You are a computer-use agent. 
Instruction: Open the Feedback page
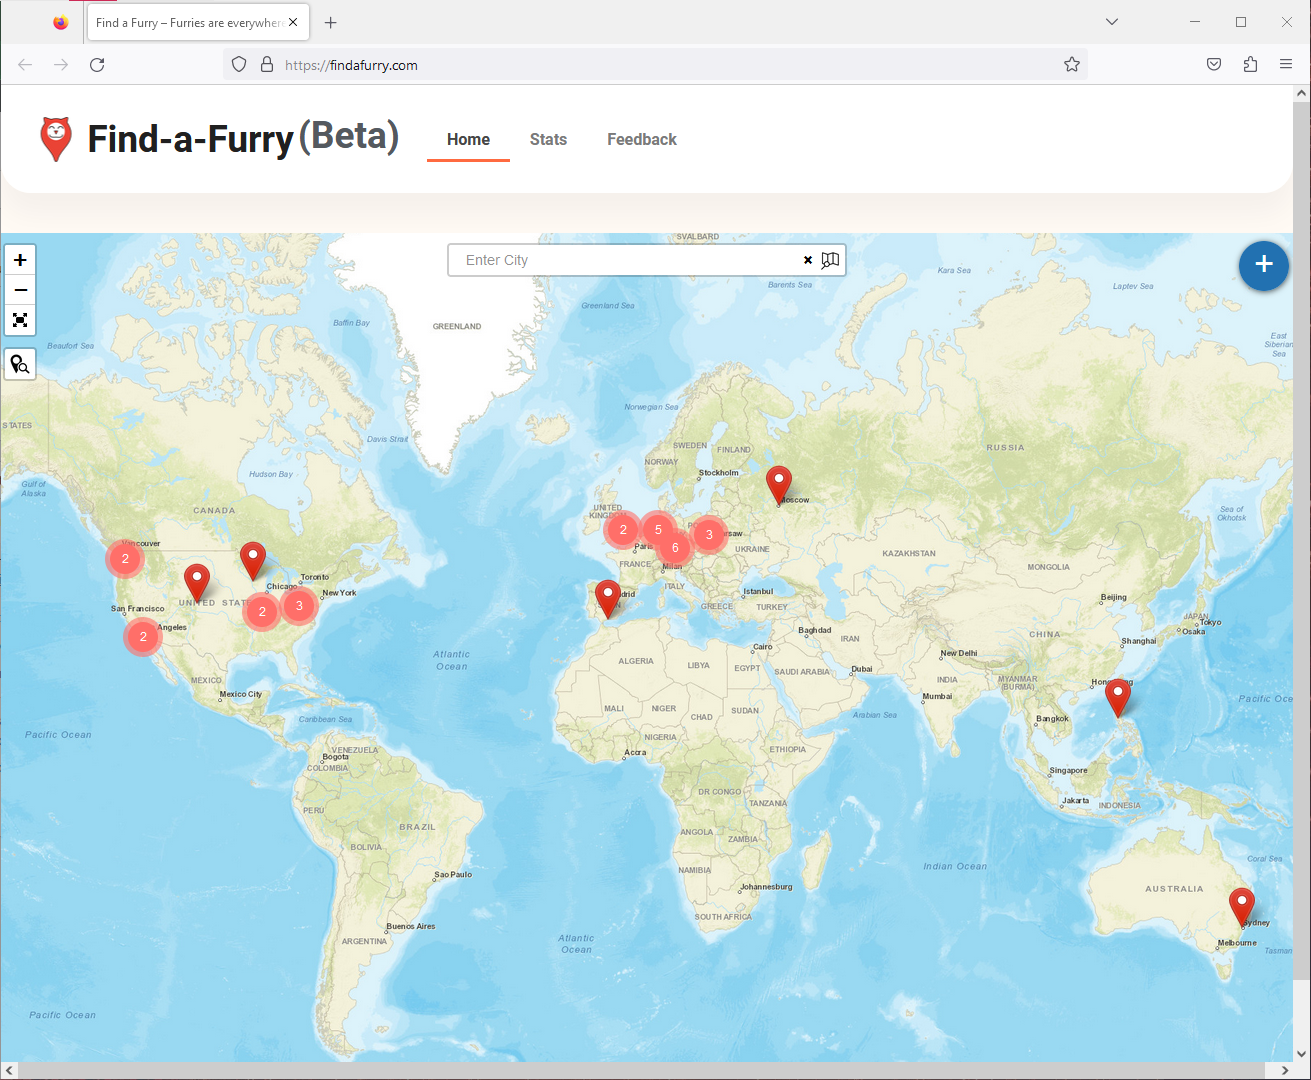(x=642, y=140)
